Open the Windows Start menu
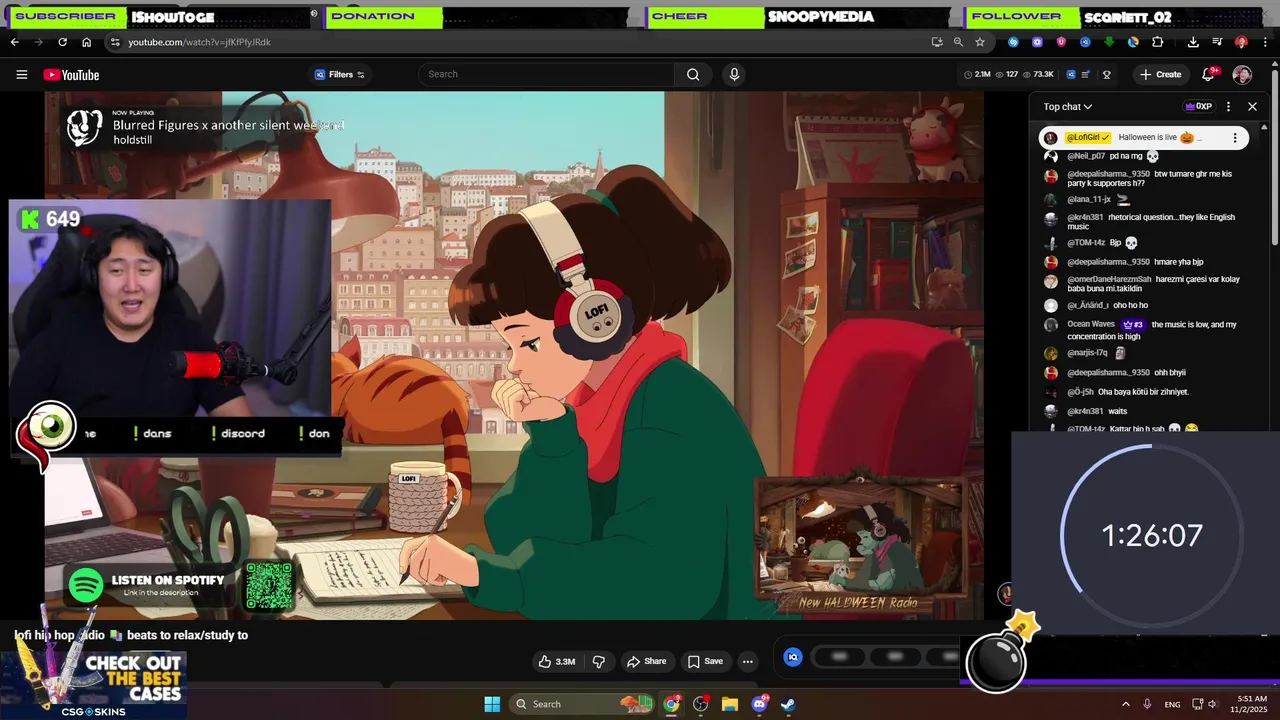1280x720 pixels. 492,704
